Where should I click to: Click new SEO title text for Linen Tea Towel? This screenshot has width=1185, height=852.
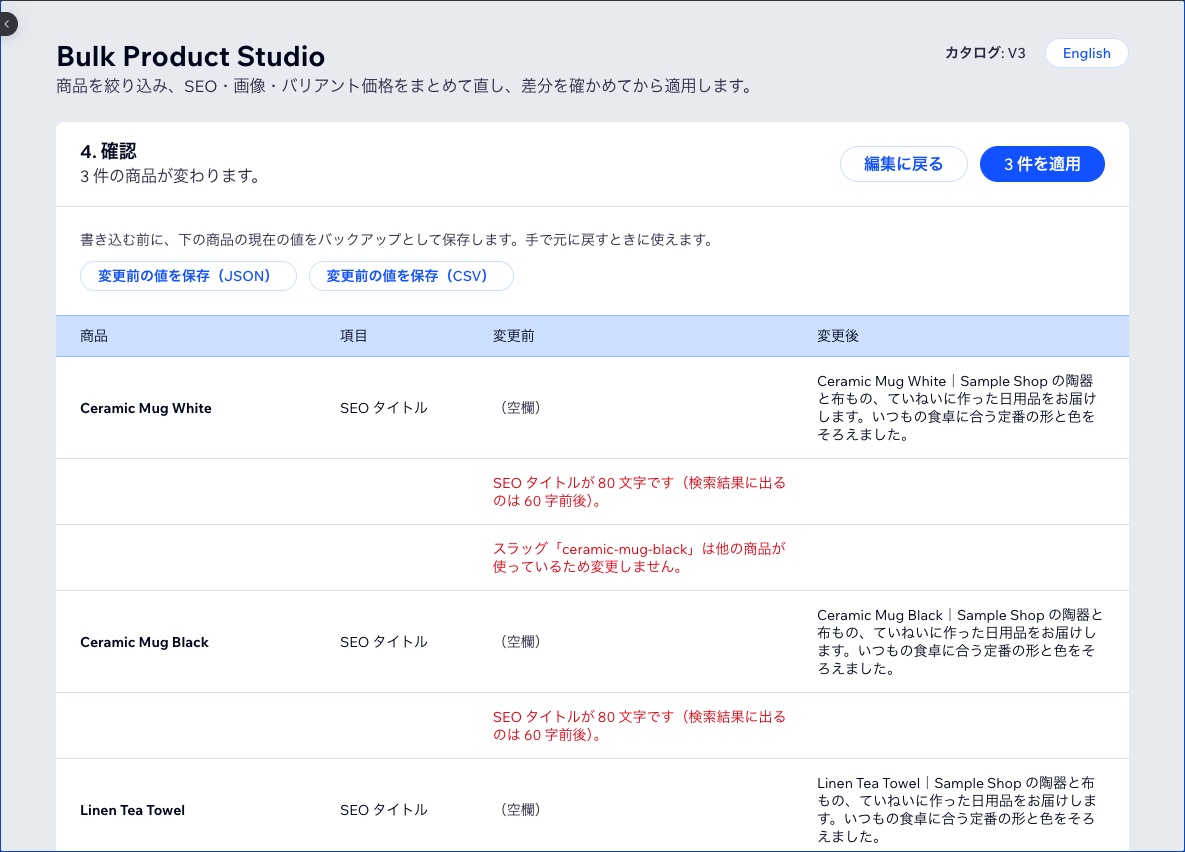point(957,810)
